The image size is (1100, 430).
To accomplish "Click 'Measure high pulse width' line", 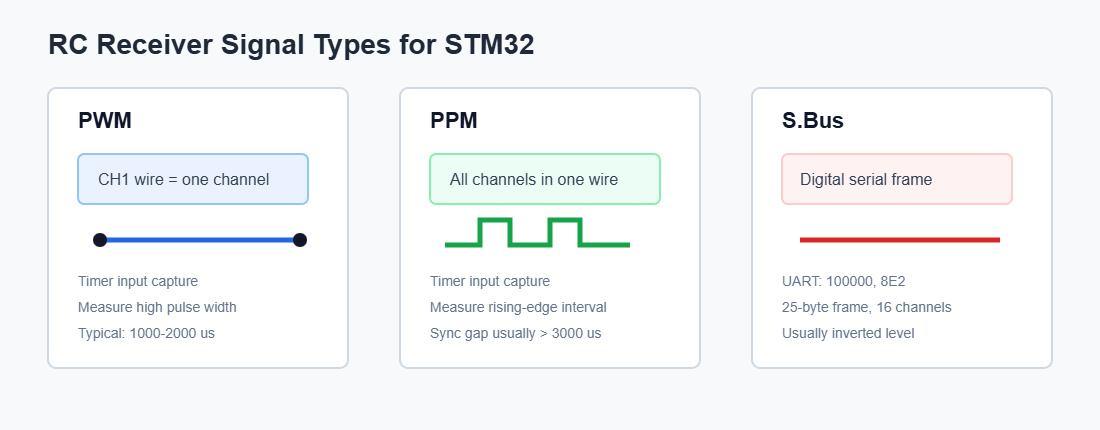I will pyautogui.click(x=157, y=307).
